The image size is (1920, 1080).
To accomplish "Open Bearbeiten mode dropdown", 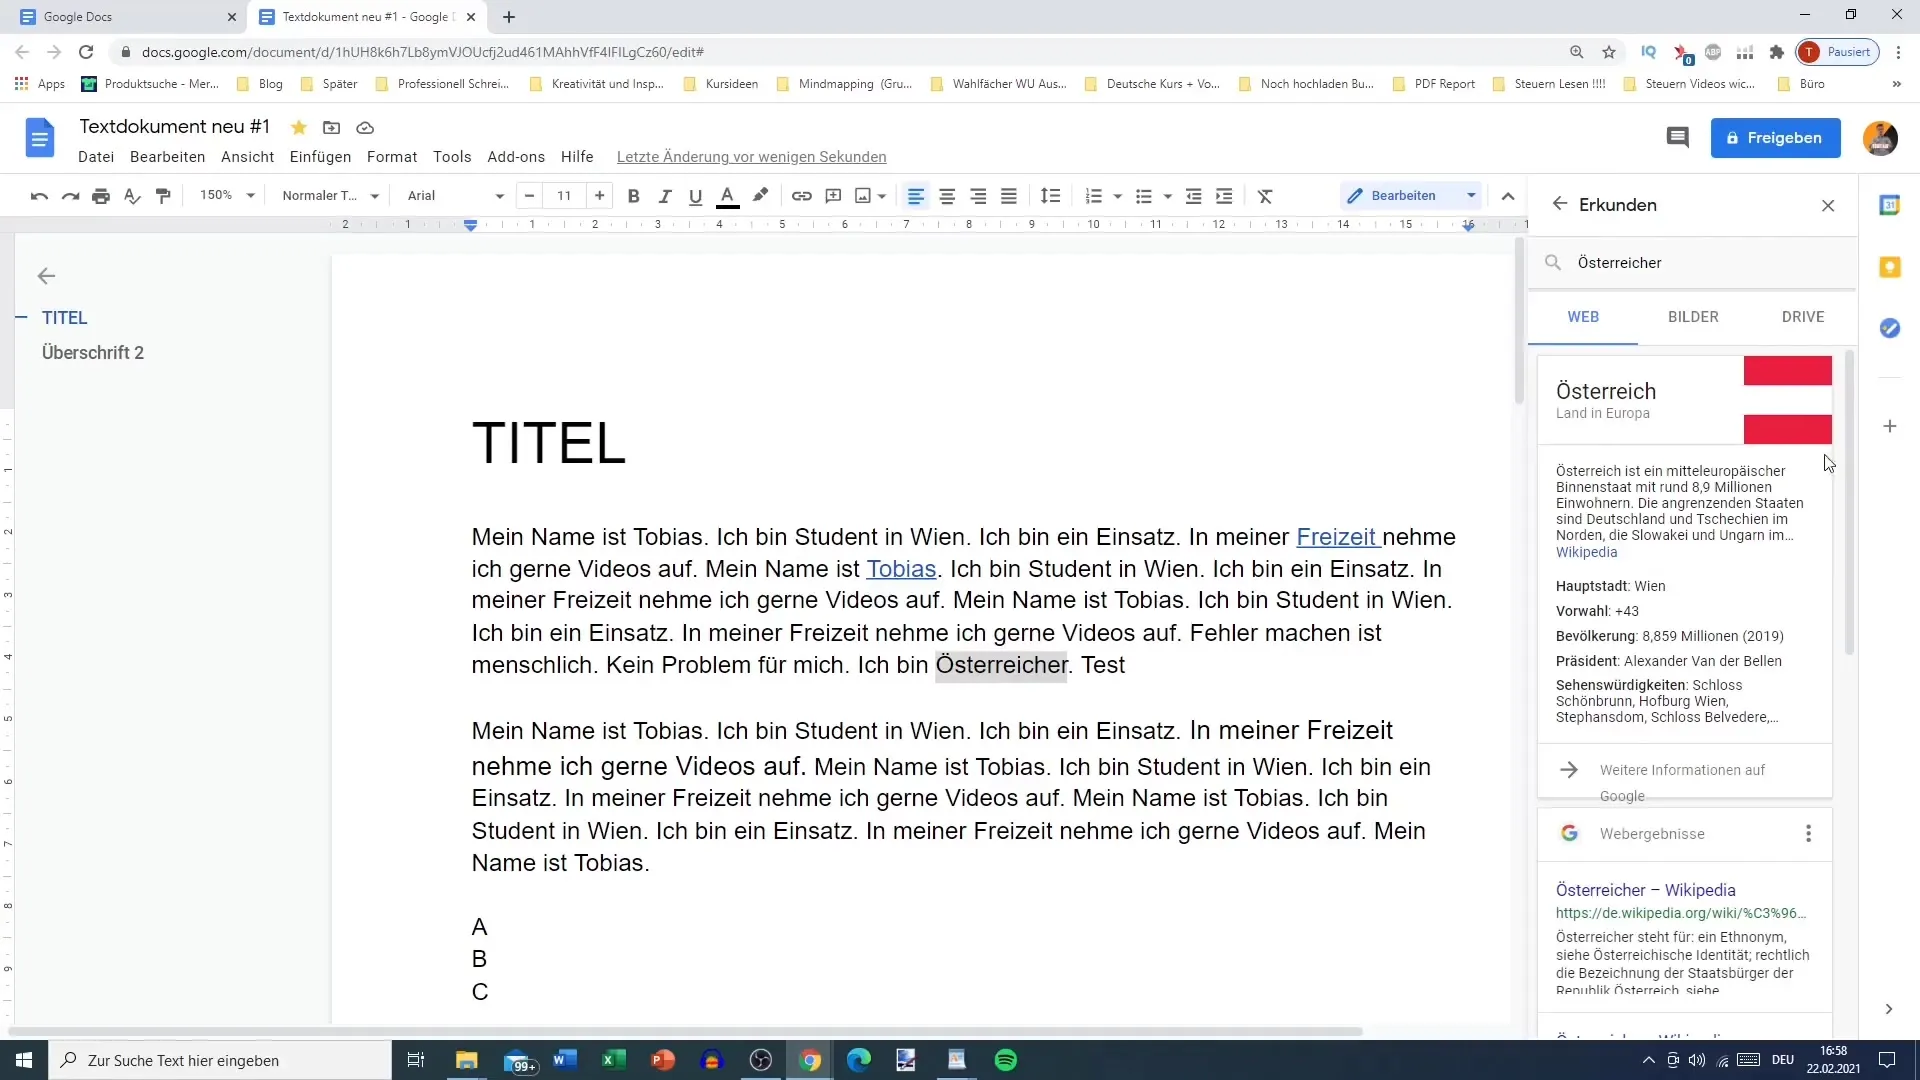I will (1411, 196).
